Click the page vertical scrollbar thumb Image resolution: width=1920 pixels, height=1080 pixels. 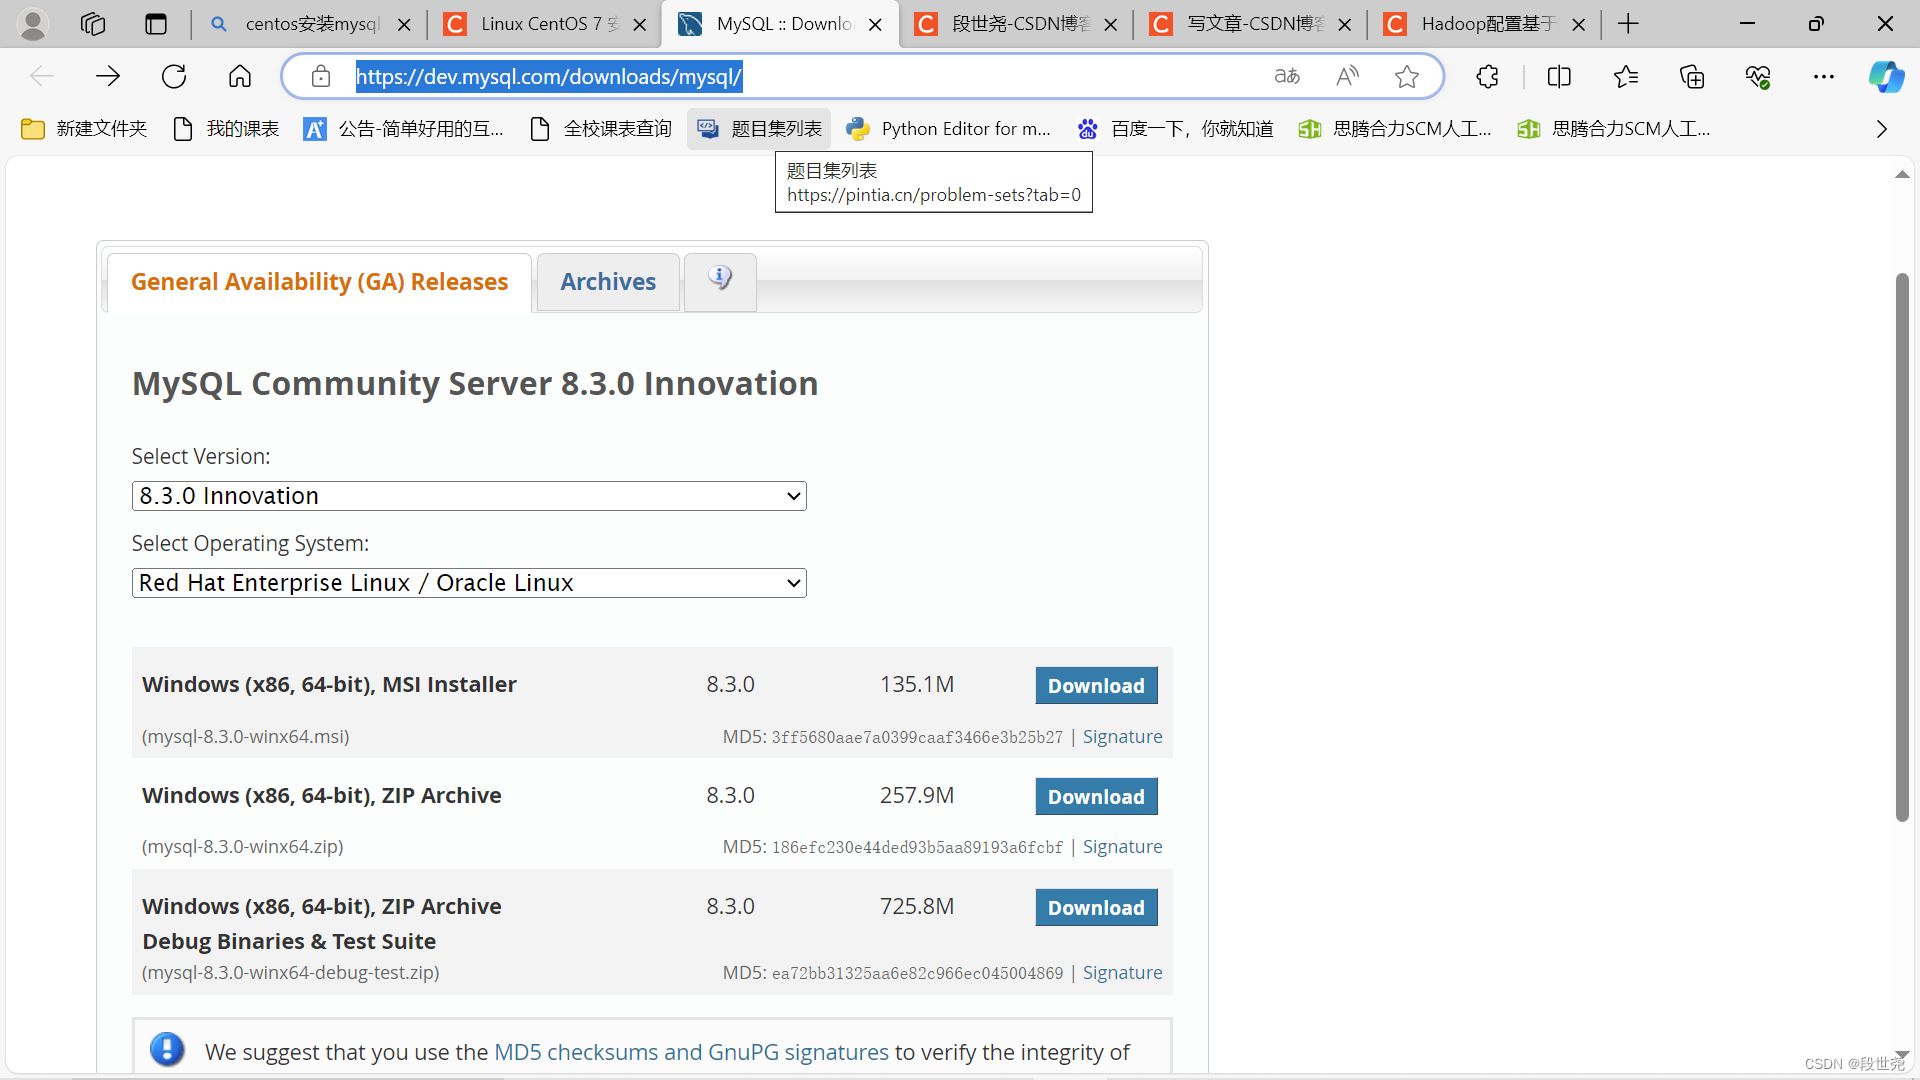1902,546
